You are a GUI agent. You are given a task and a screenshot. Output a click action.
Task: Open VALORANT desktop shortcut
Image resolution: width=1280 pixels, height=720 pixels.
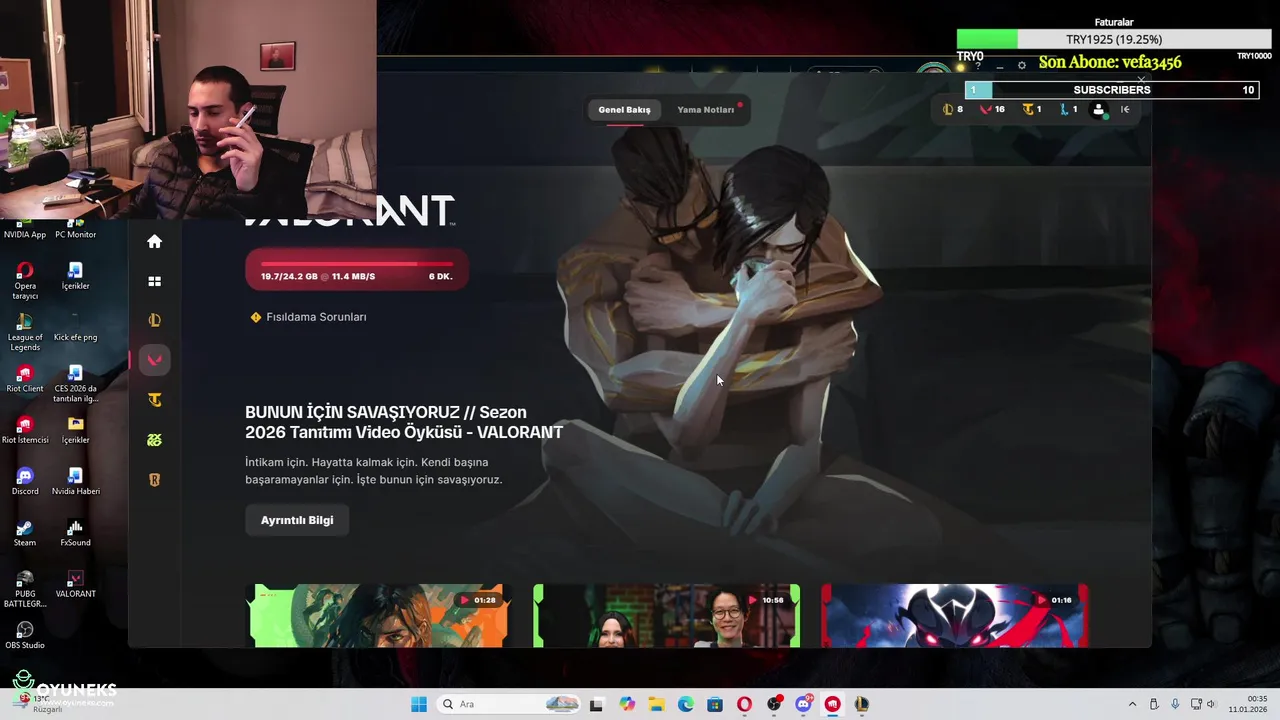pyautogui.click(x=75, y=586)
